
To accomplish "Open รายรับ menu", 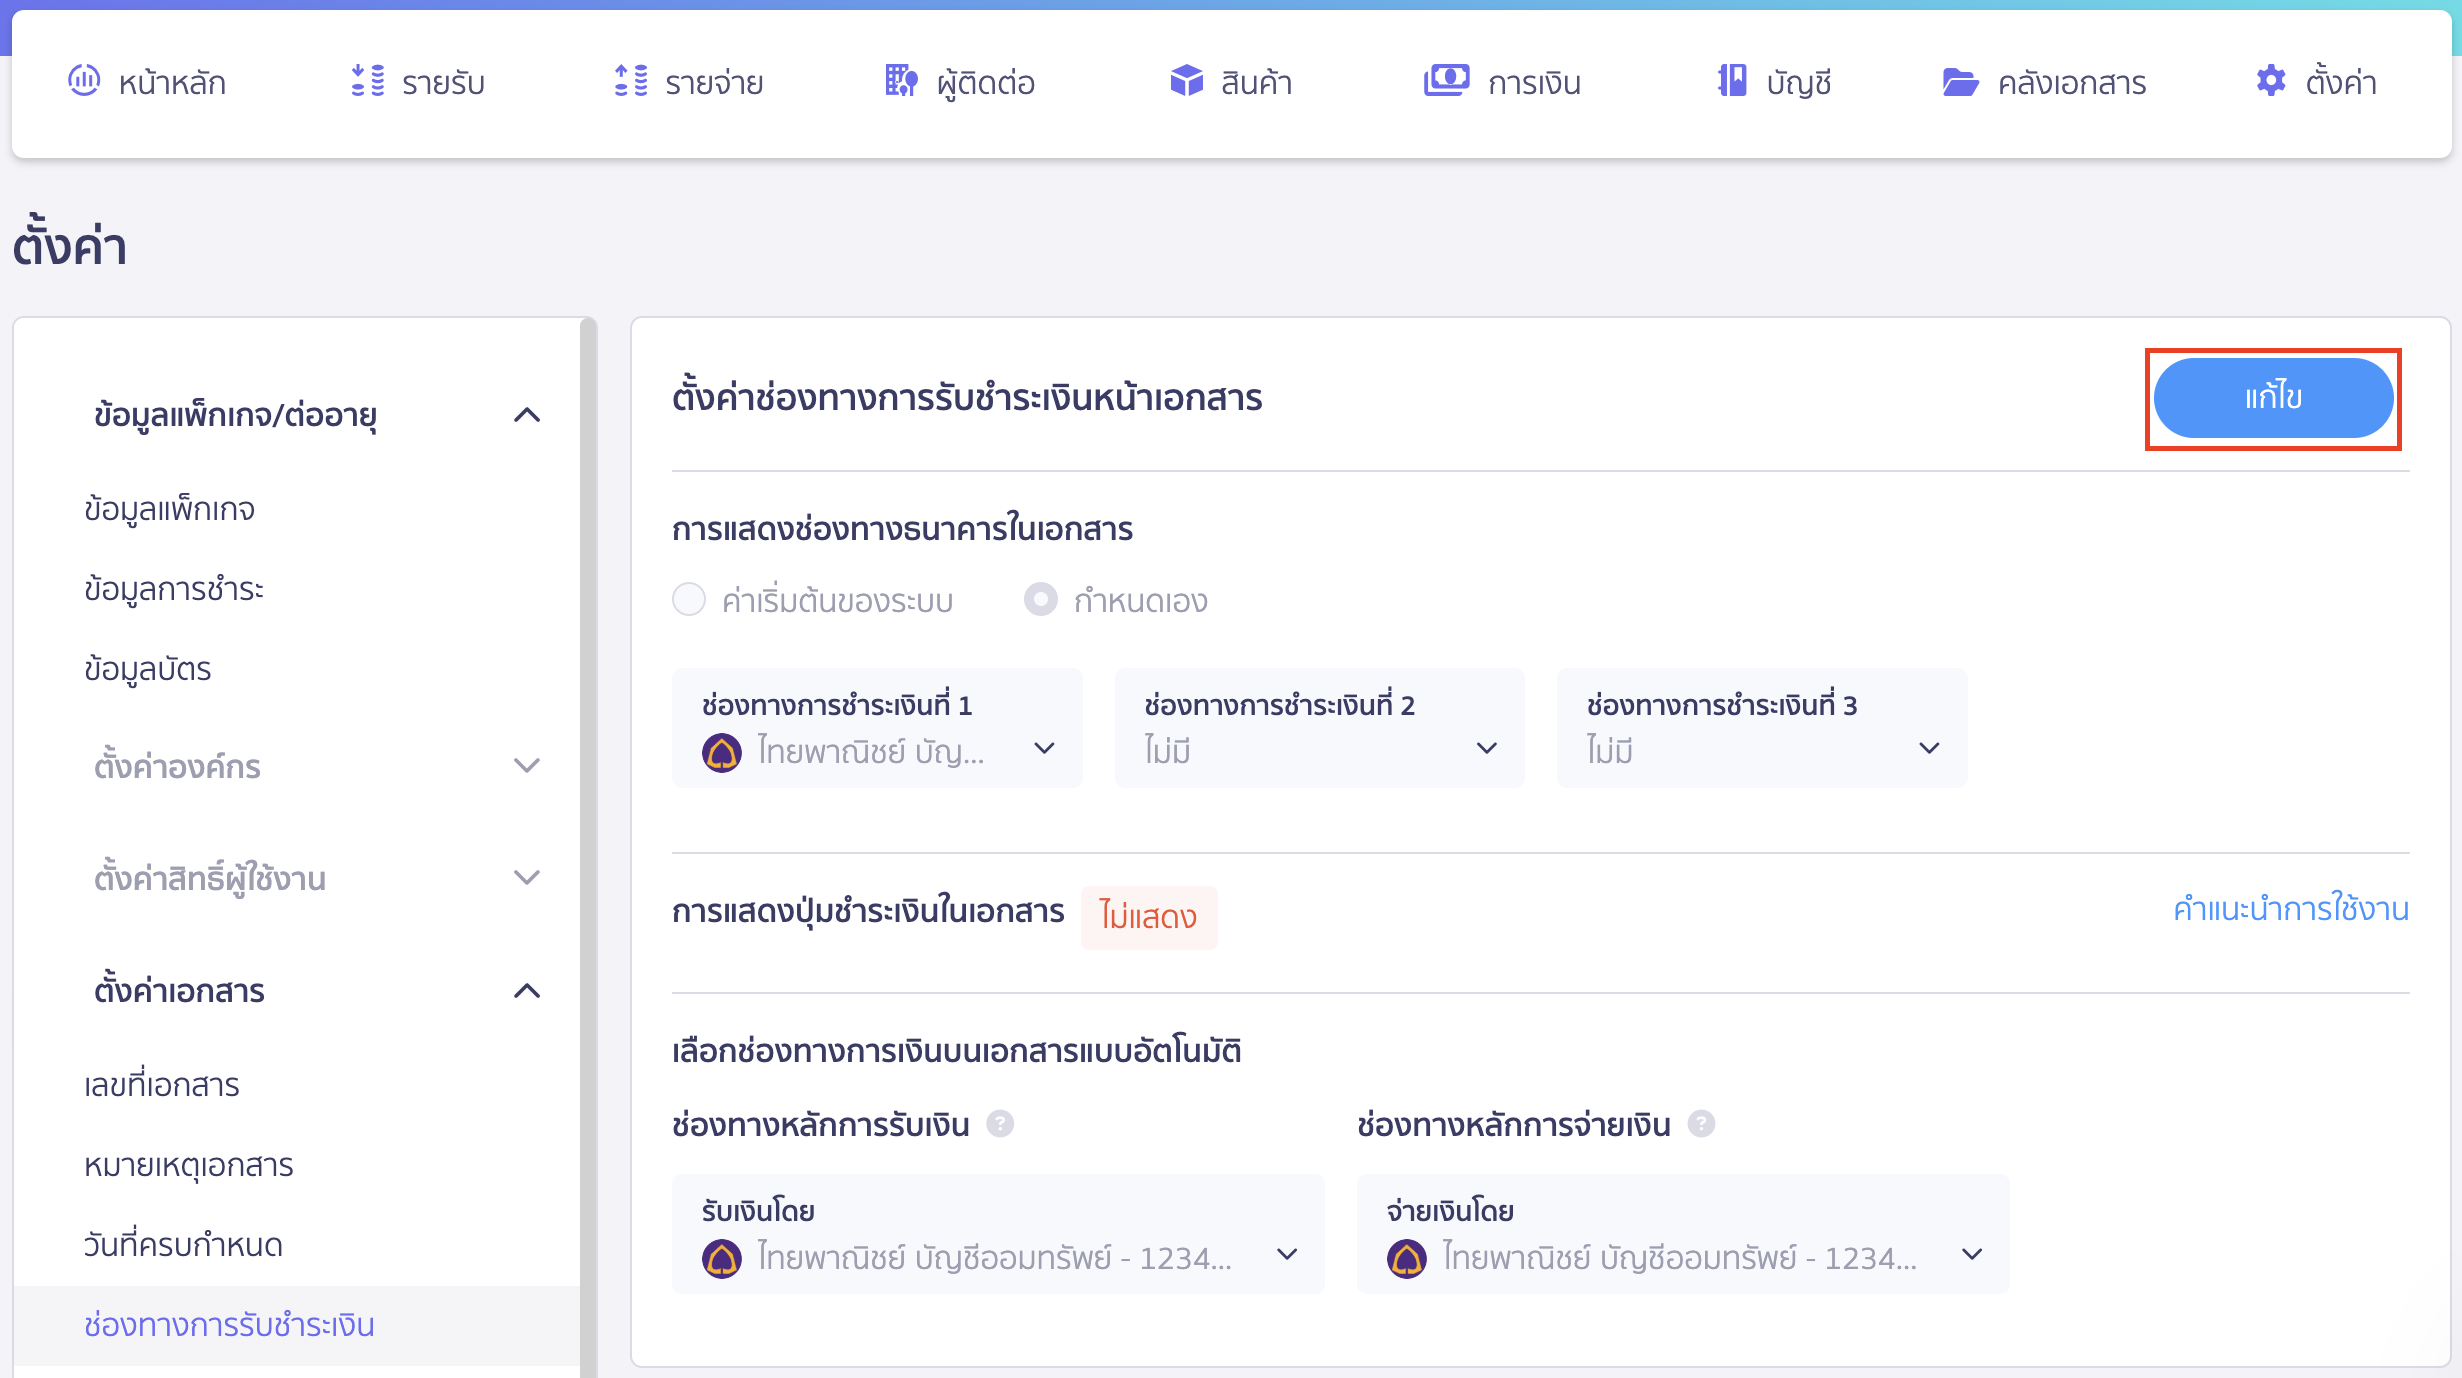I will (x=418, y=82).
